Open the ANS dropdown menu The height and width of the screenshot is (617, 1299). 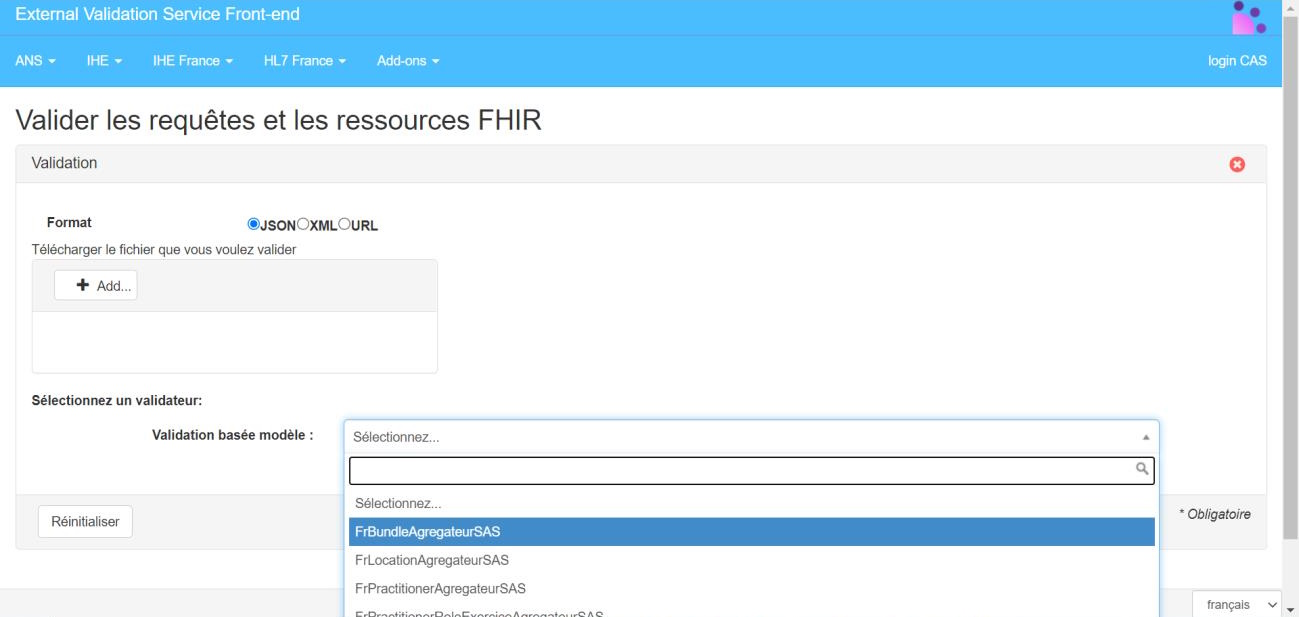pos(35,61)
